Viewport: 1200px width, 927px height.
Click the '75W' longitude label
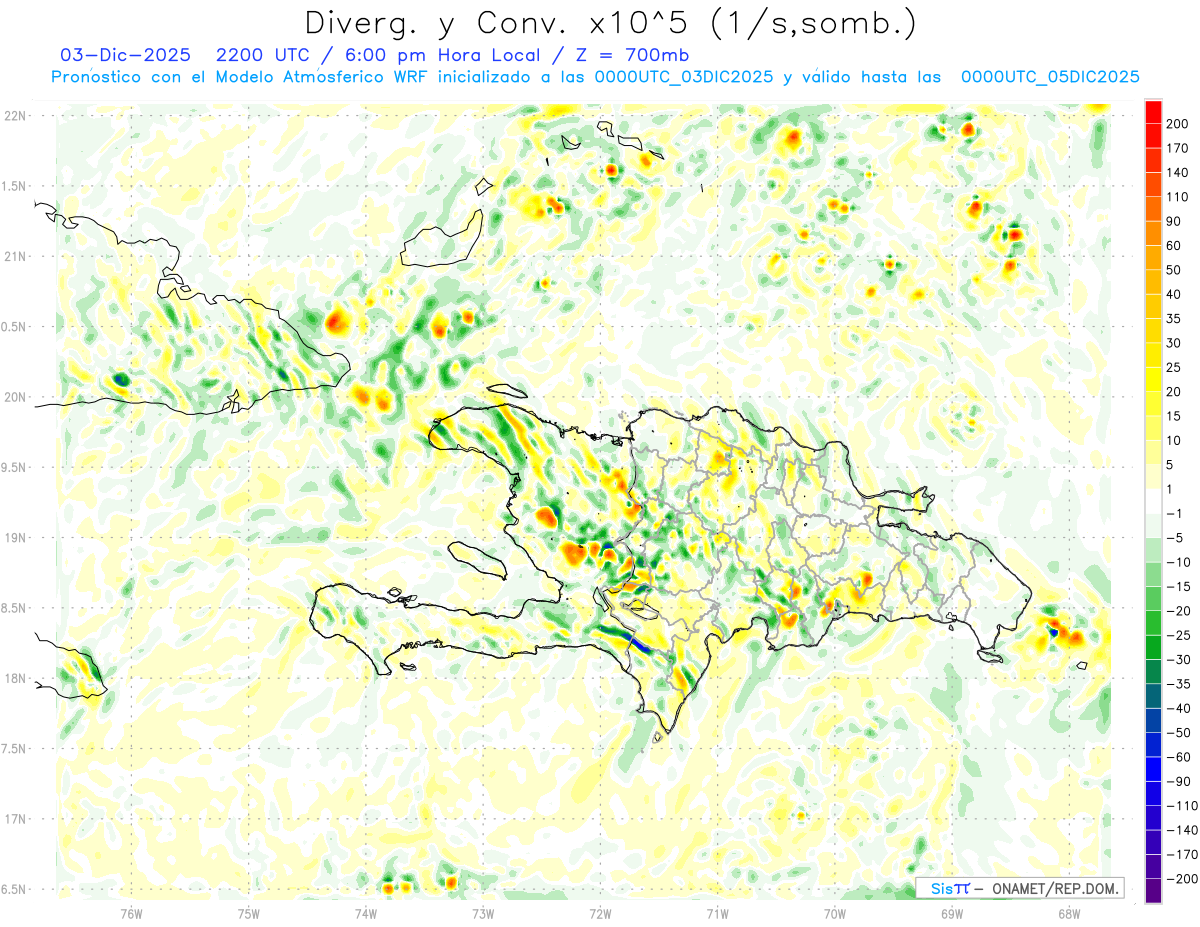[x=249, y=913]
